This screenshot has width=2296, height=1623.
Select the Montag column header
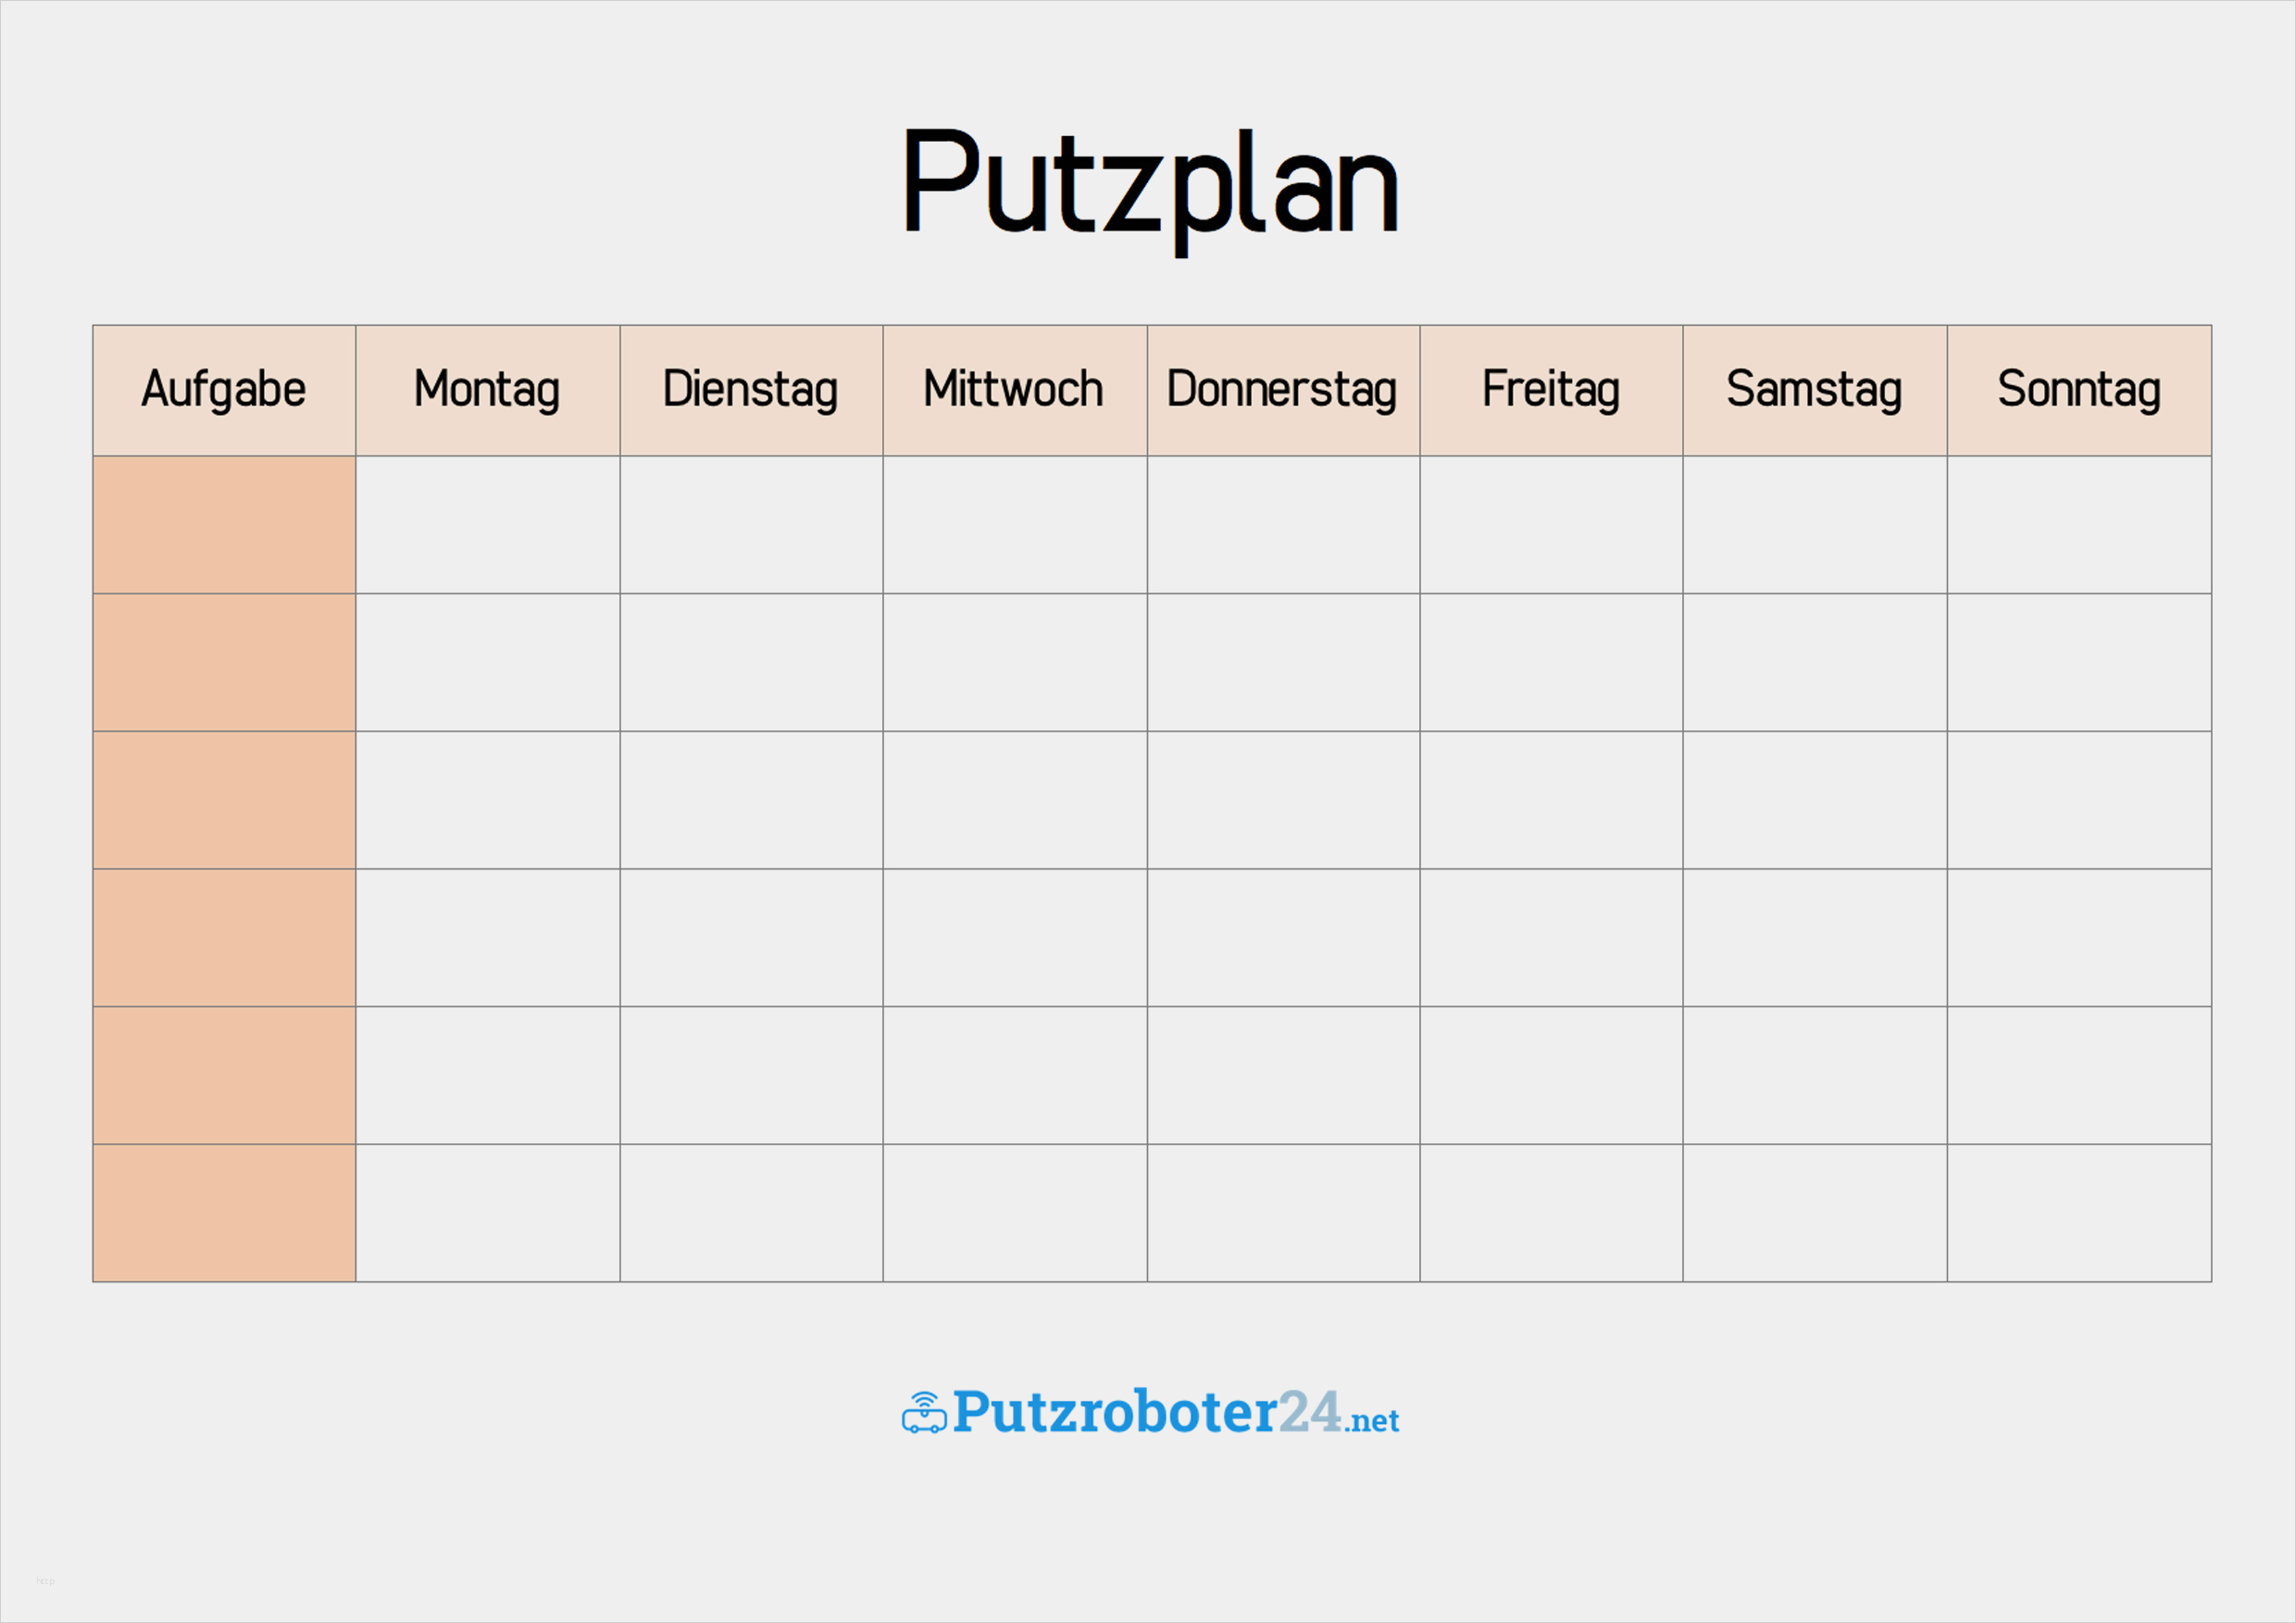(x=488, y=390)
